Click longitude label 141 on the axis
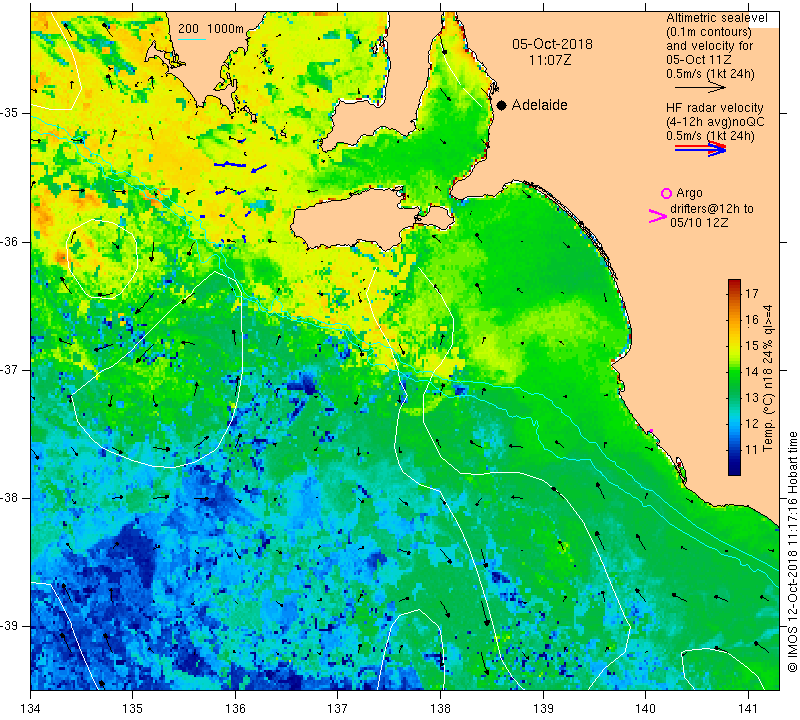The image size is (800, 720). 748,709
